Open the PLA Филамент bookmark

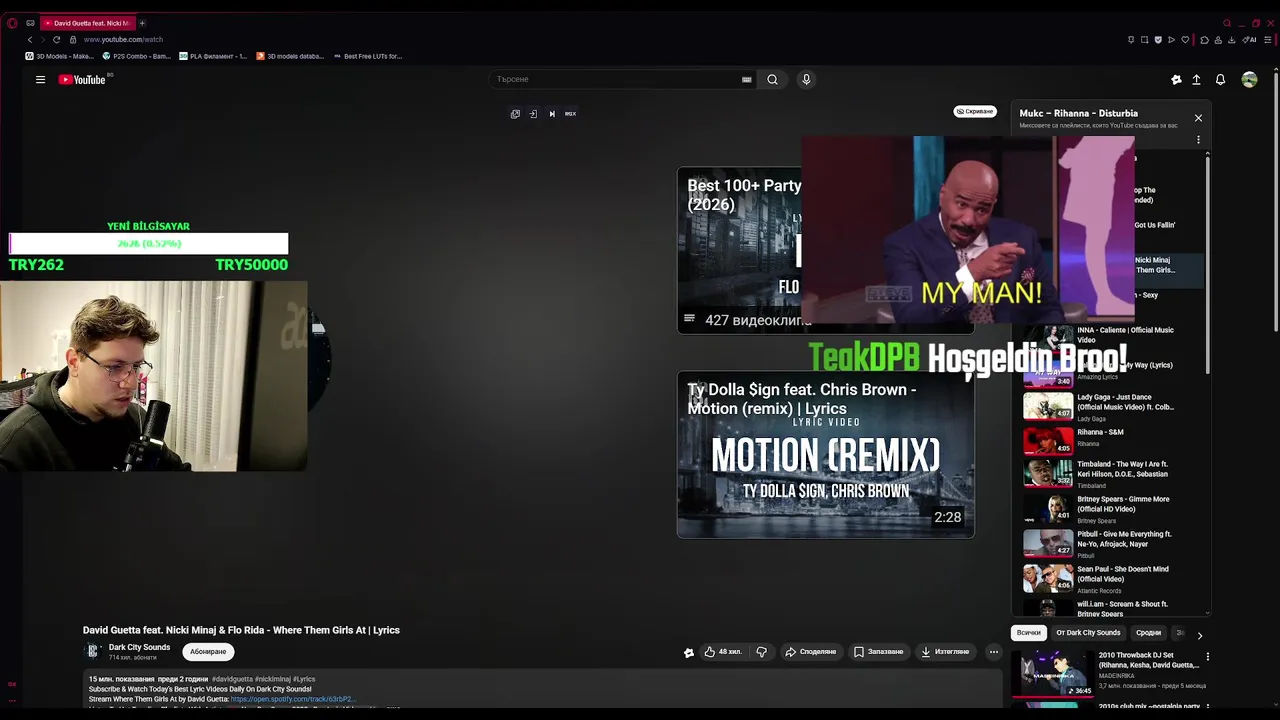(213, 56)
